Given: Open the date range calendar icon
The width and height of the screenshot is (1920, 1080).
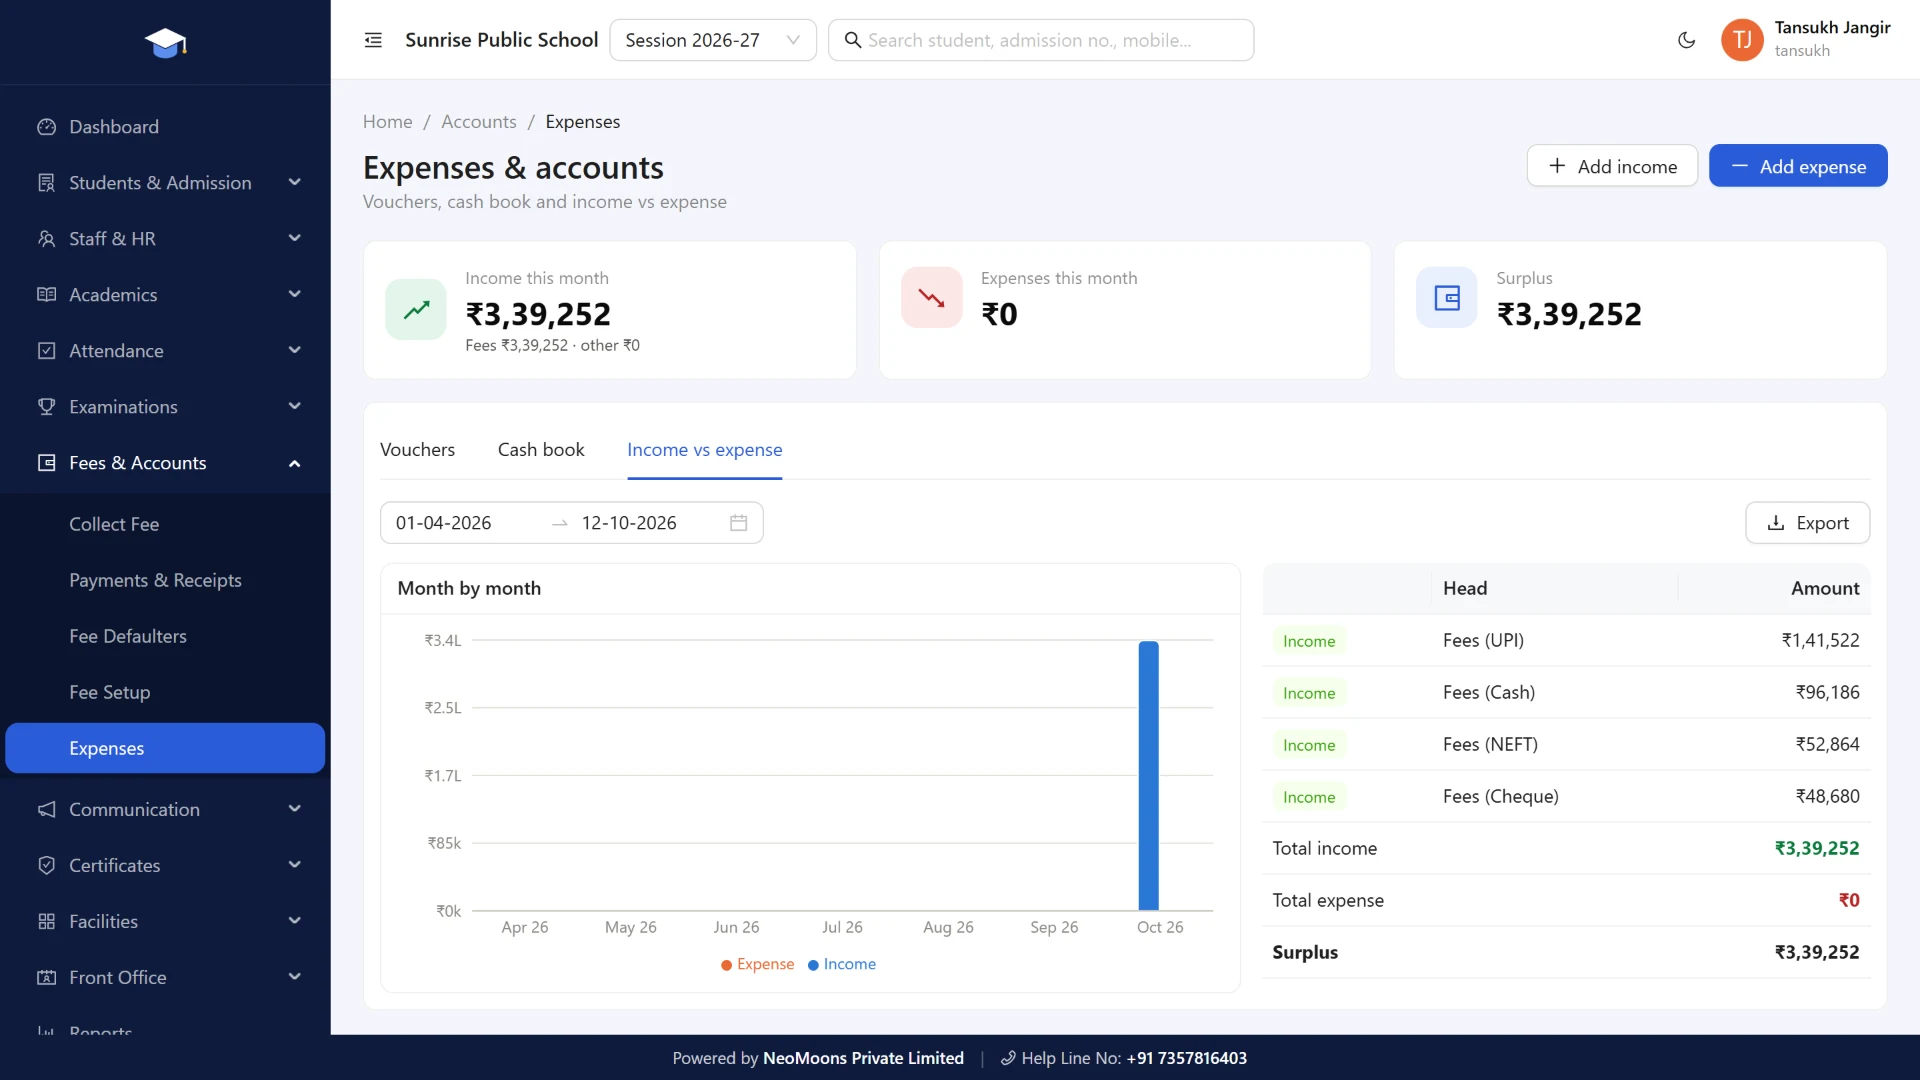Looking at the screenshot, I should click(738, 523).
